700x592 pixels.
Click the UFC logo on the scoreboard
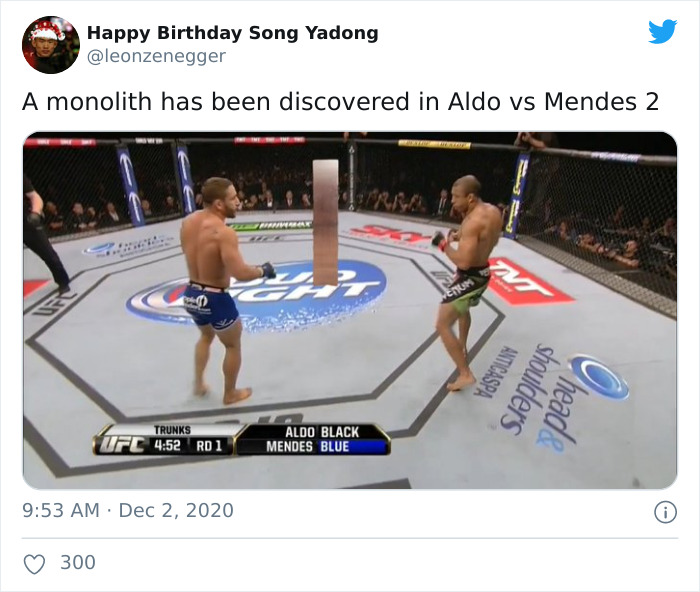click(x=121, y=445)
